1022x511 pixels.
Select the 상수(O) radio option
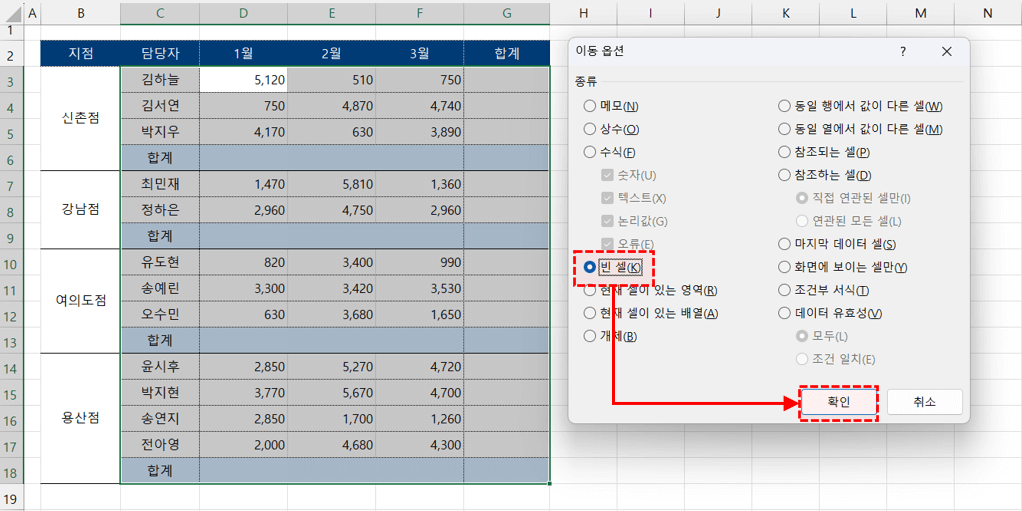pyautogui.click(x=611, y=129)
